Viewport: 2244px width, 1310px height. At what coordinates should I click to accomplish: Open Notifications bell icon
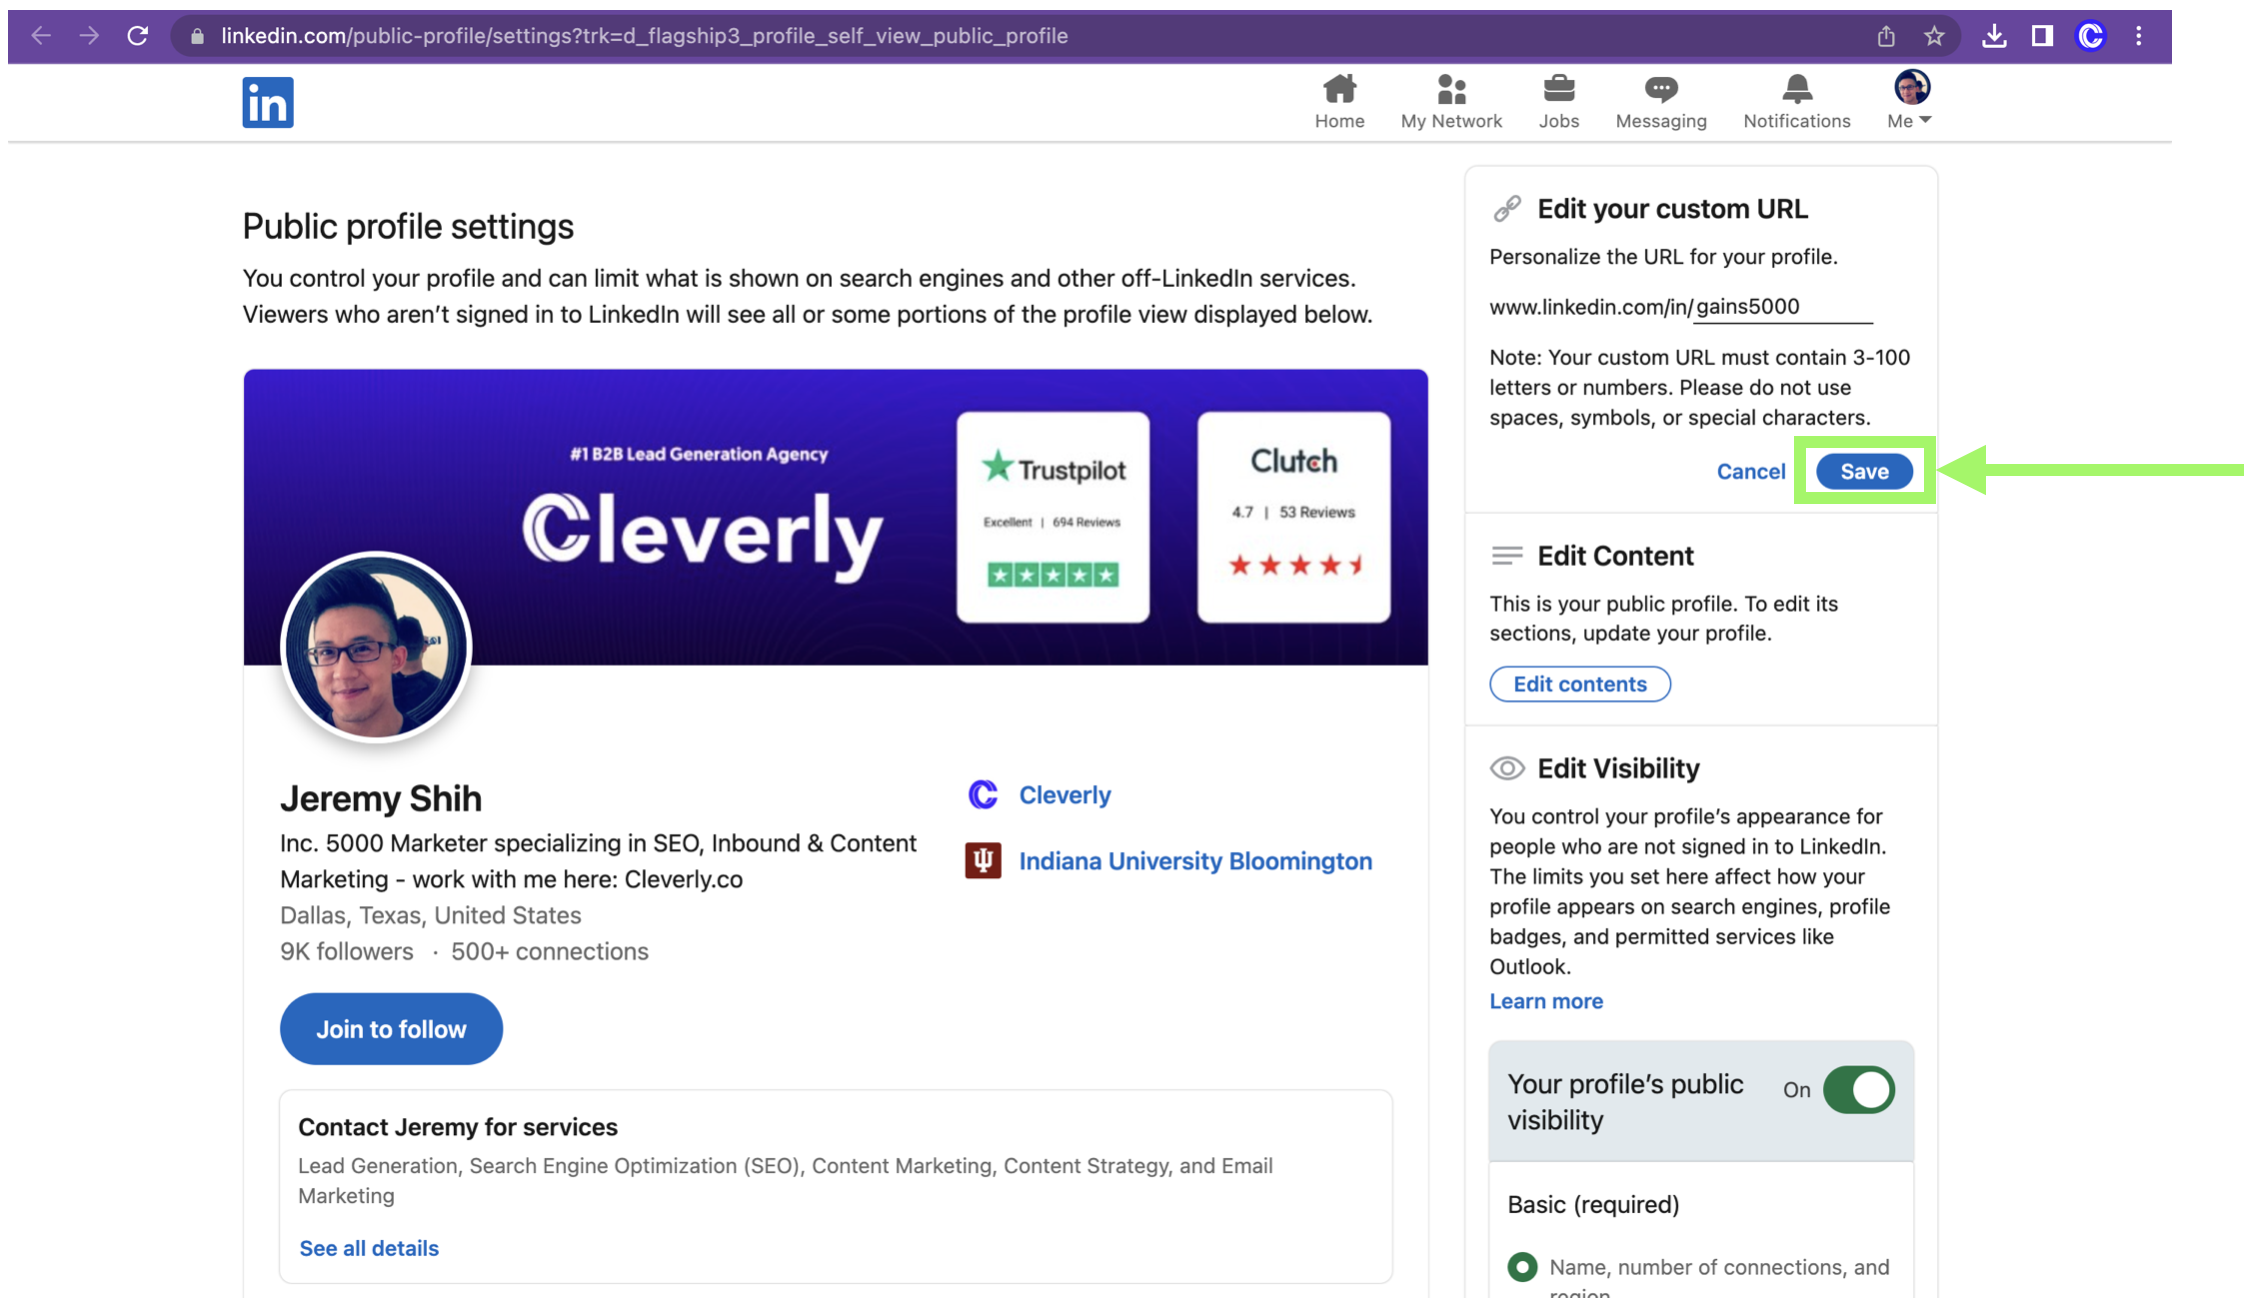[x=1796, y=90]
